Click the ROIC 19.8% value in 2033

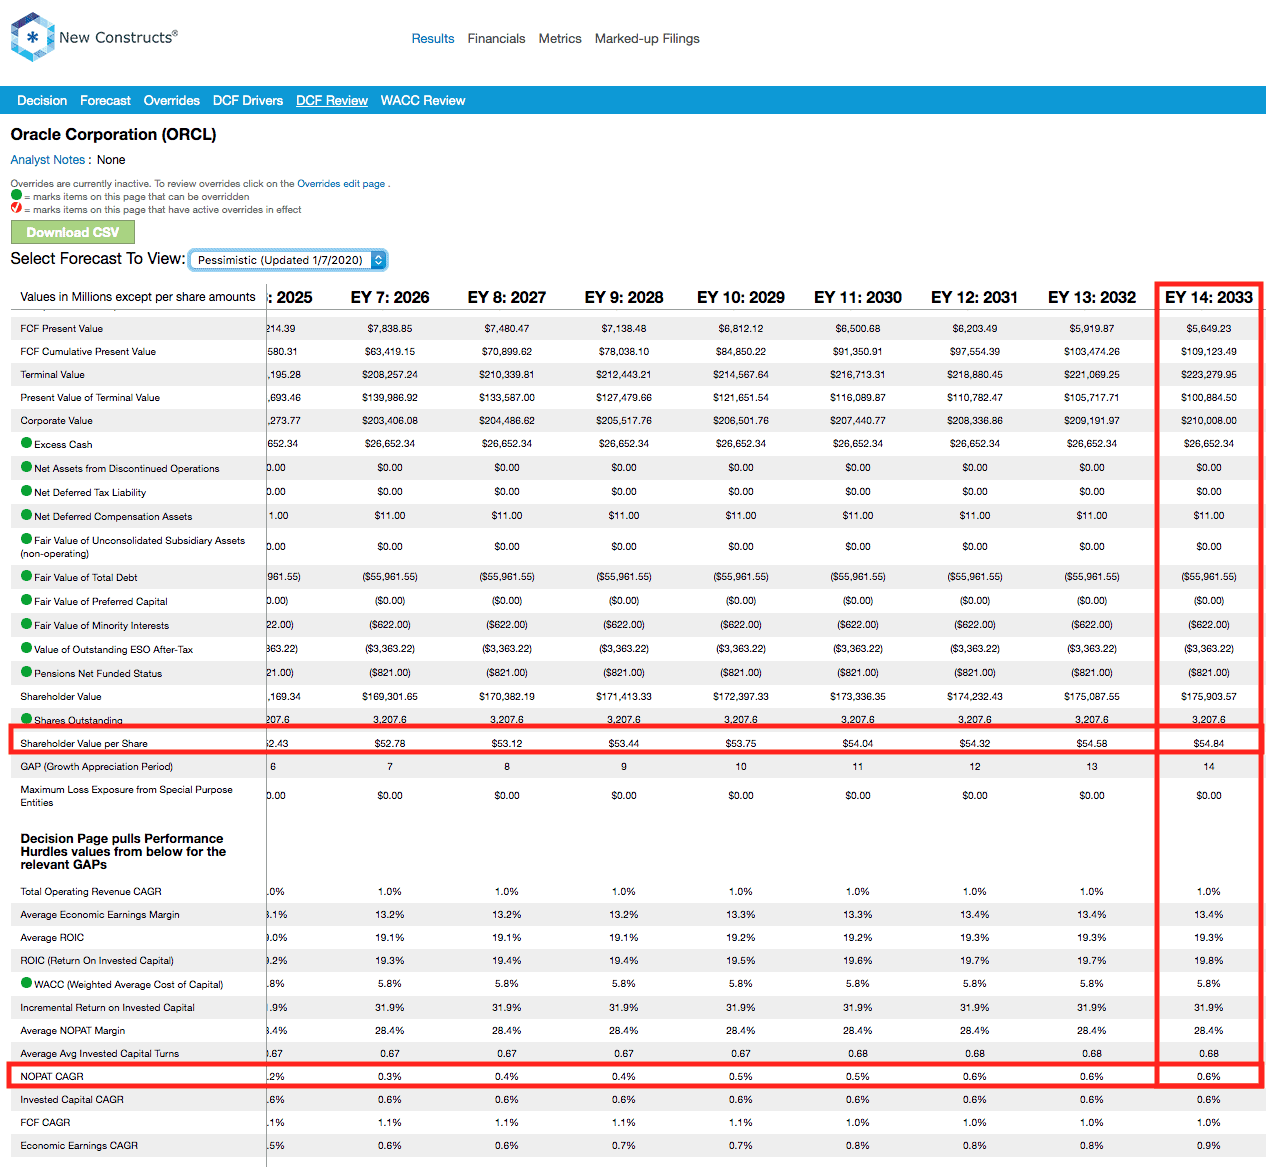(1208, 960)
